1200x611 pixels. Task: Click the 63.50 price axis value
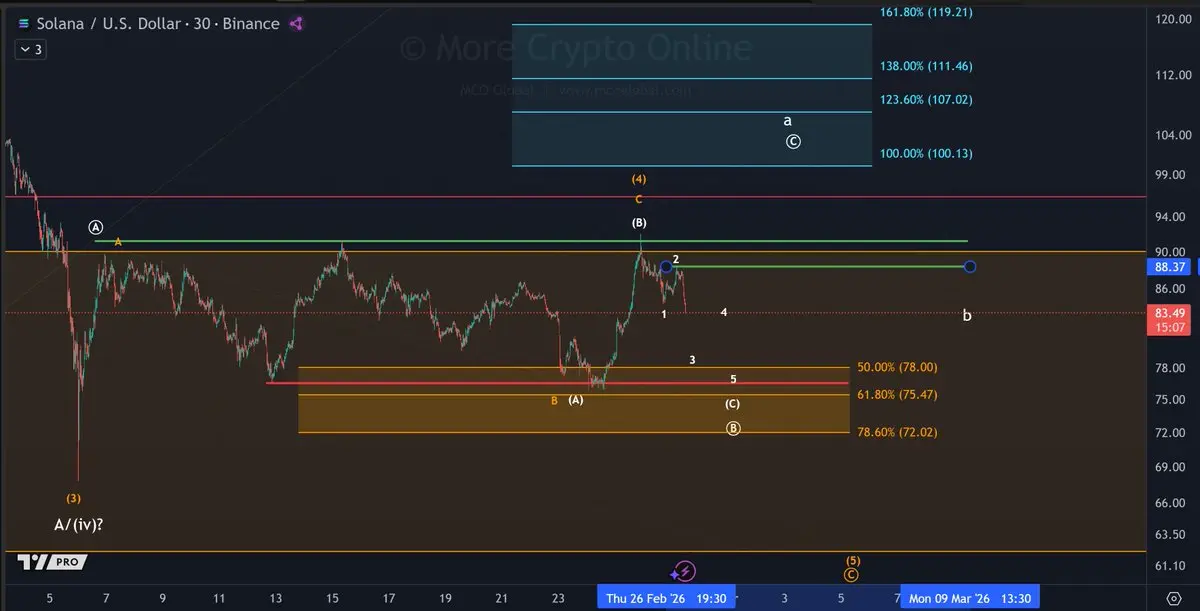(x=1169, y=535)
